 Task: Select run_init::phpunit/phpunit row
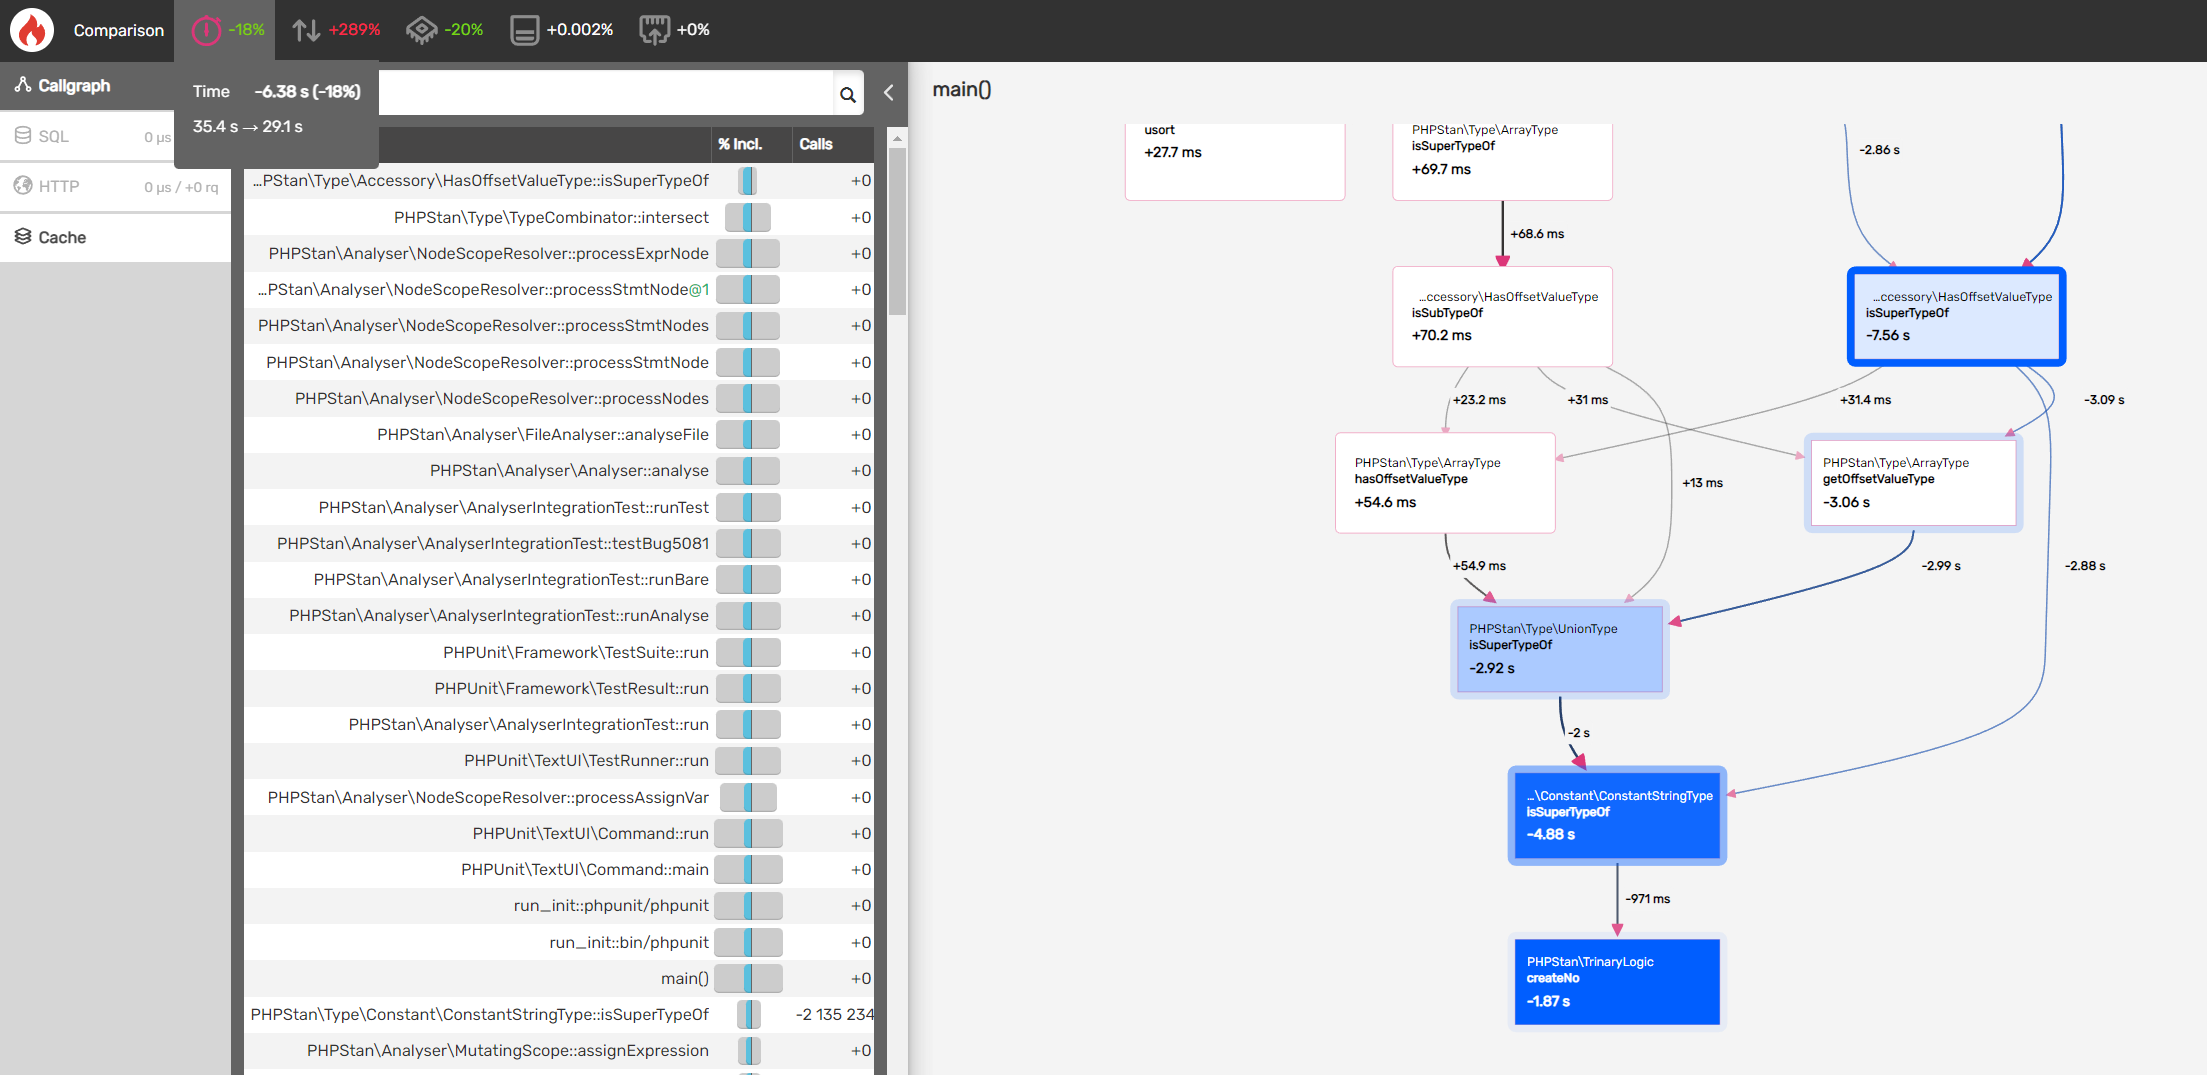coord(559,905)
